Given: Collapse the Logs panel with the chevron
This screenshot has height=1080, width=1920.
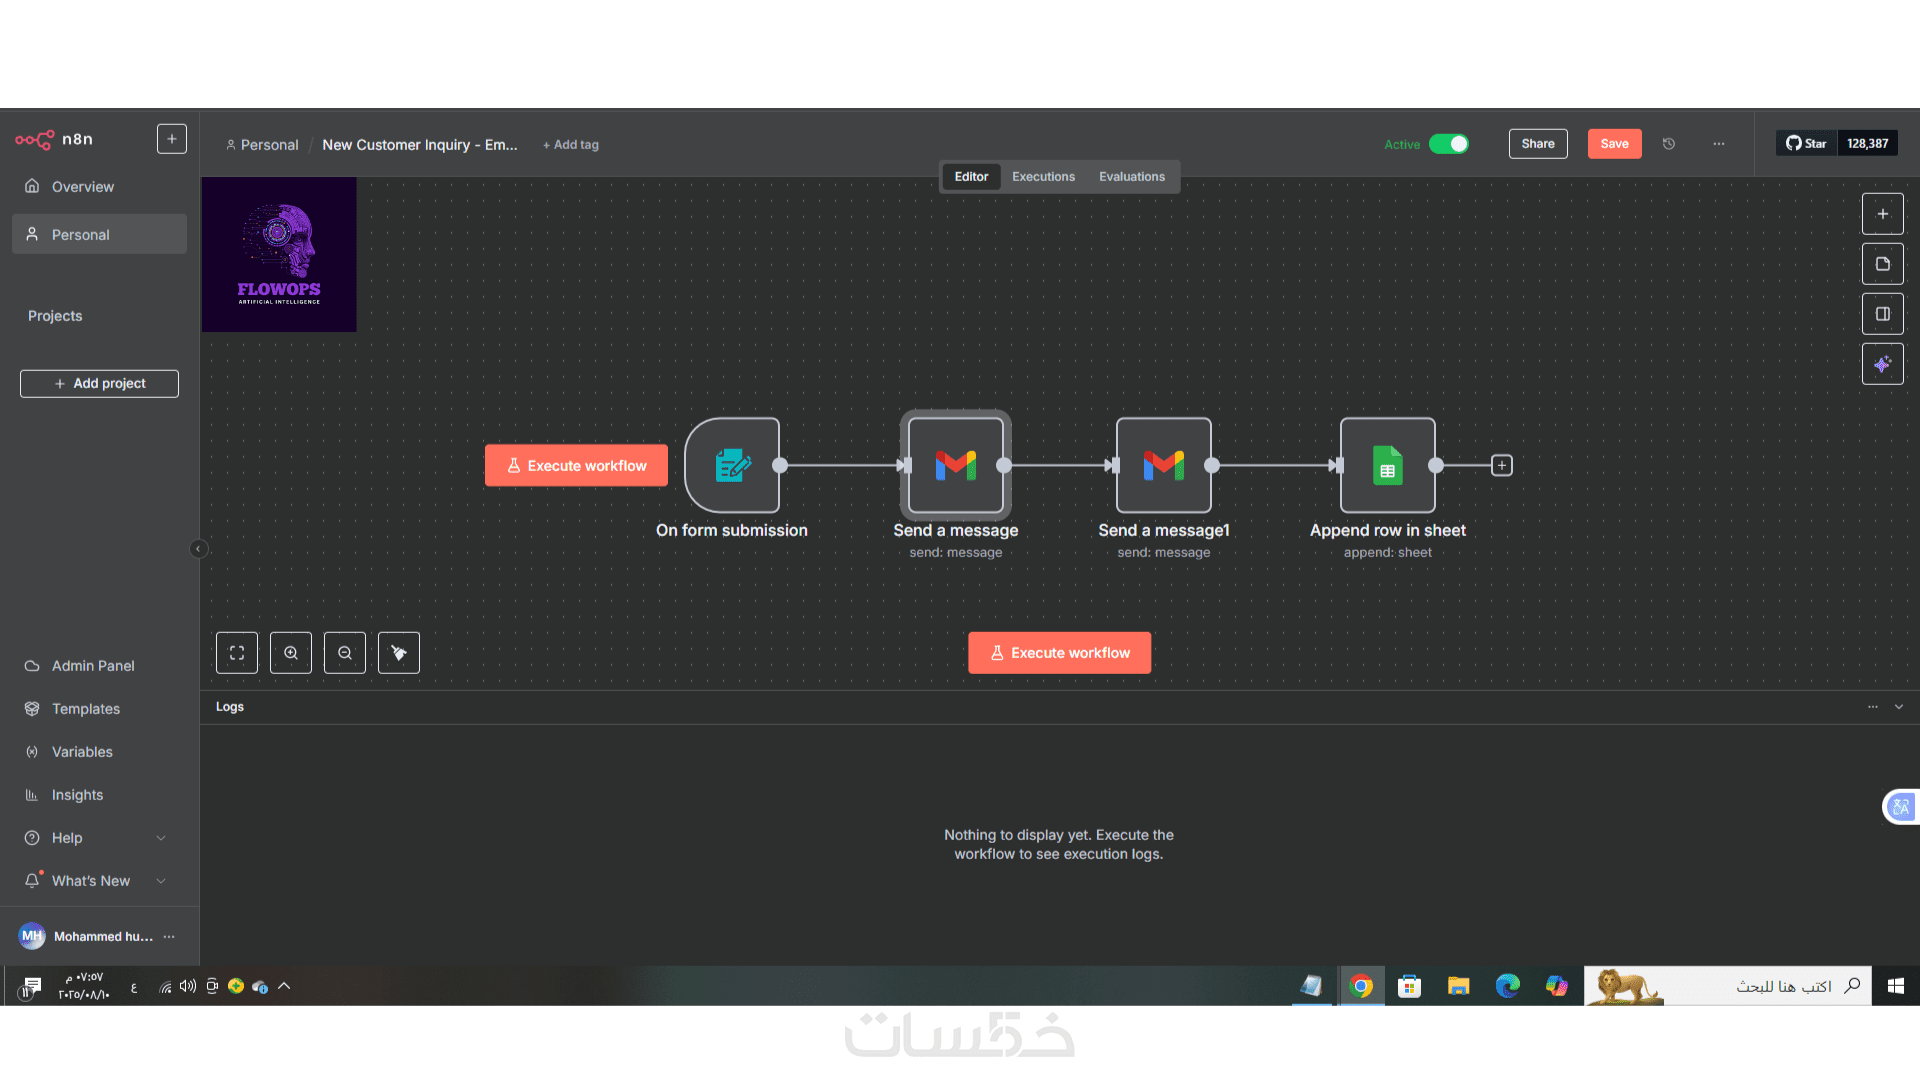Looking at the screenshot, I should (x=1899, y=707).
